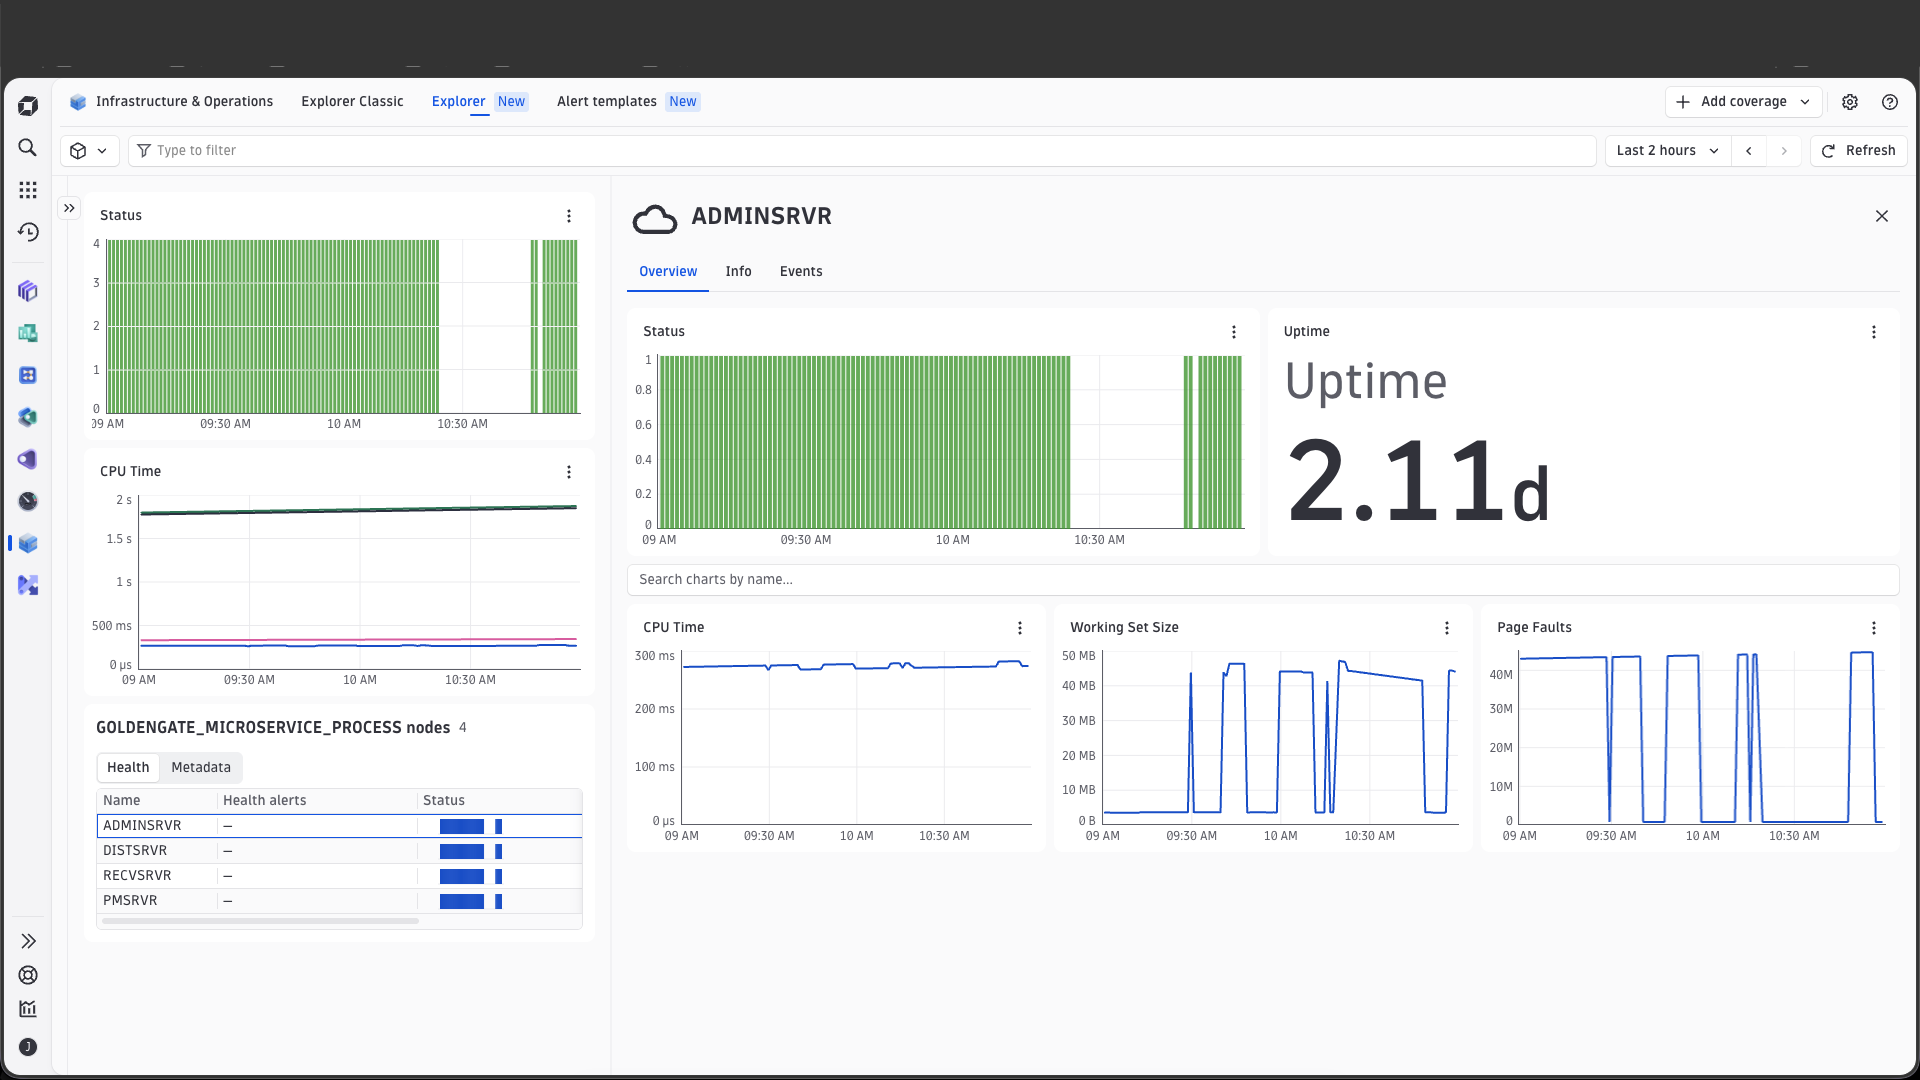Click the GOLDENGATE_MICROSERVICE_PROCESS nodes heading
1920x1080 pixels.
(x=273, y=728)
